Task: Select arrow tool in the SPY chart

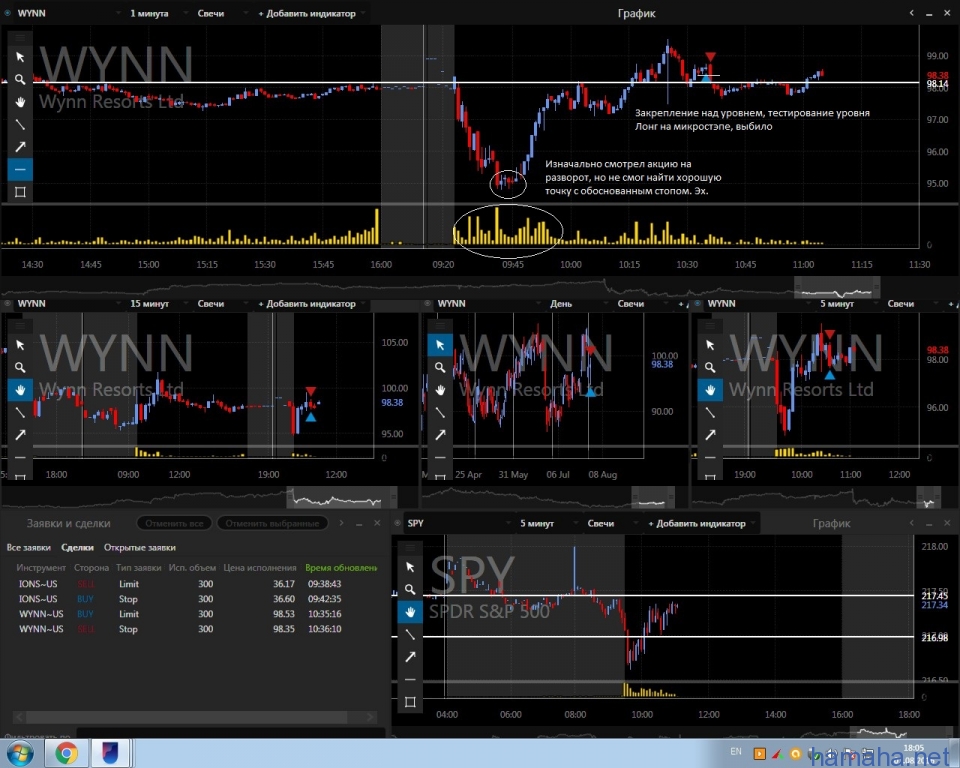Action: [410, 657]
